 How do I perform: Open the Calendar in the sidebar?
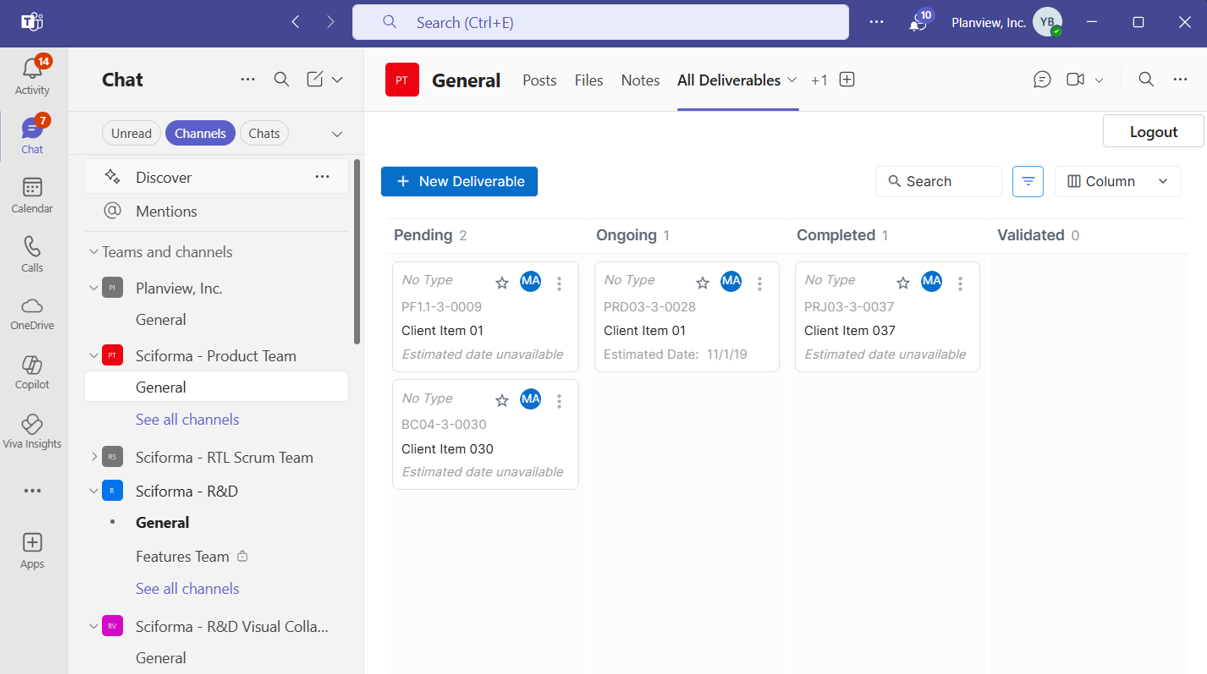pos(32,194)
